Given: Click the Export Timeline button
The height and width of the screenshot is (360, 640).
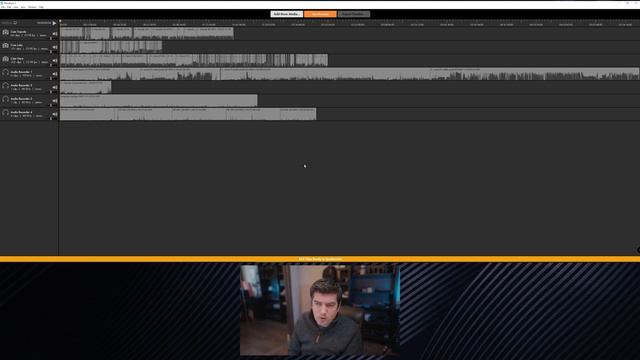Looking at the screenshot, I should [x=354, y=14].
